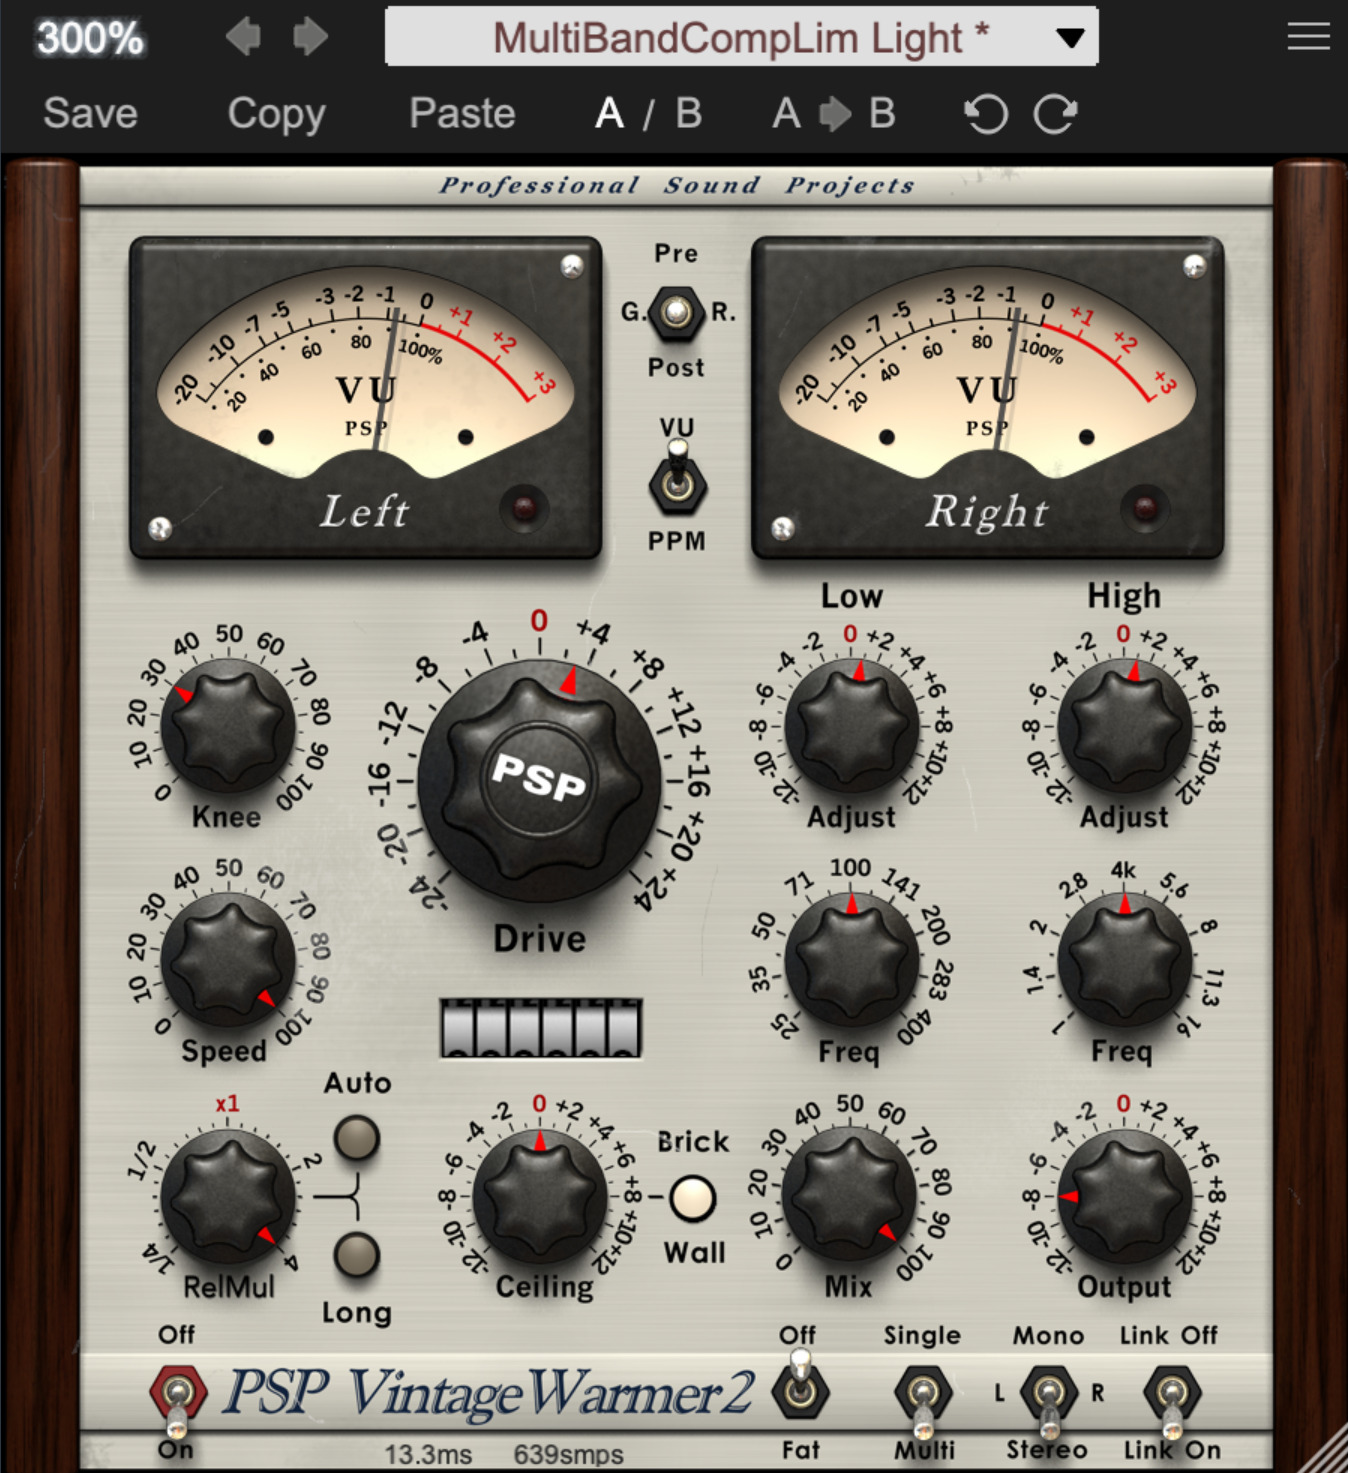Click the Low Adjust knob
Viewport: 1348px width, 1473px height.
pyautogui.click(x=852, y=727)
